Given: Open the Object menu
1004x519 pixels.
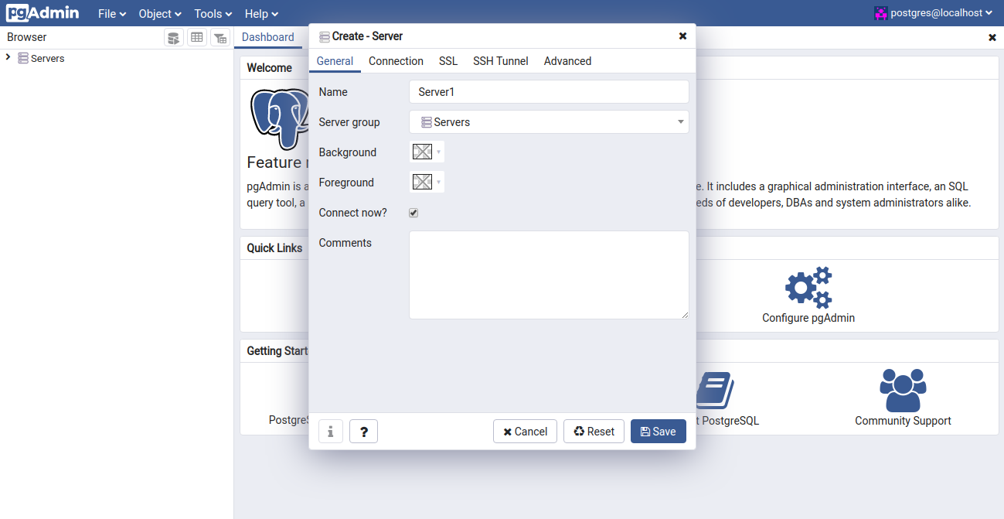Looking at the screenshot, I should [x=160, y=13].
